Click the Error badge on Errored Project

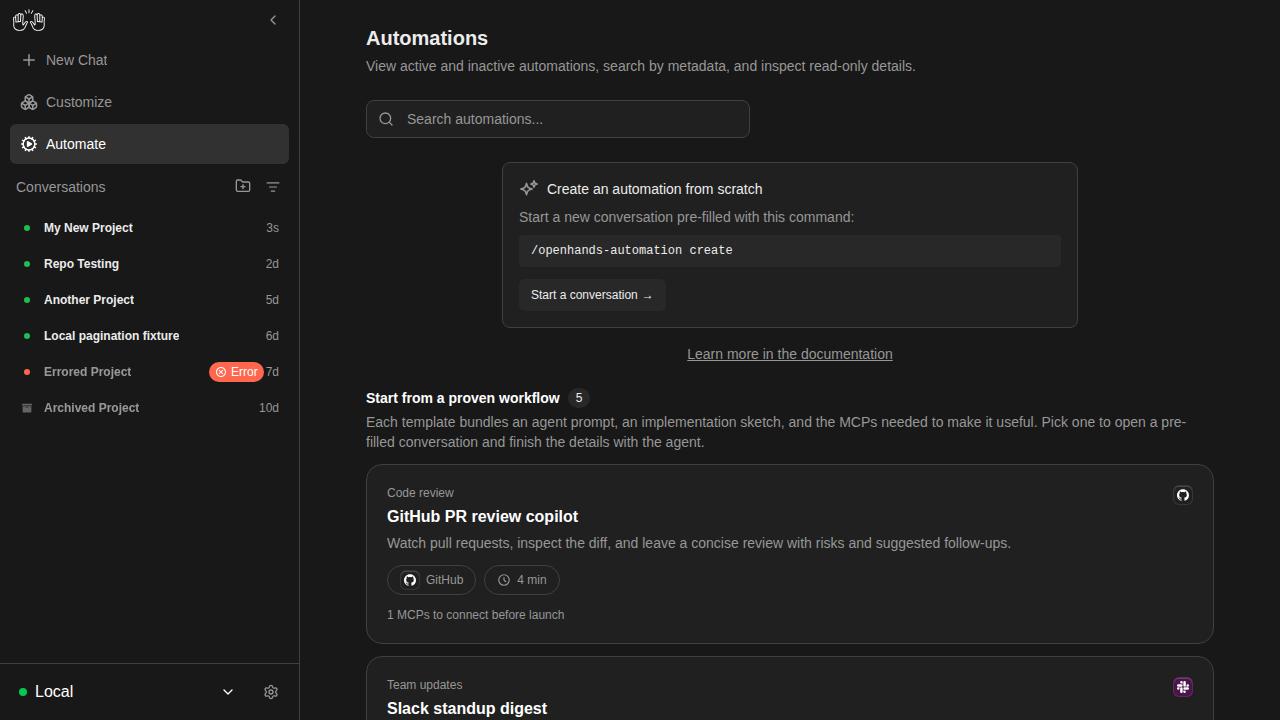pos(236,372)
